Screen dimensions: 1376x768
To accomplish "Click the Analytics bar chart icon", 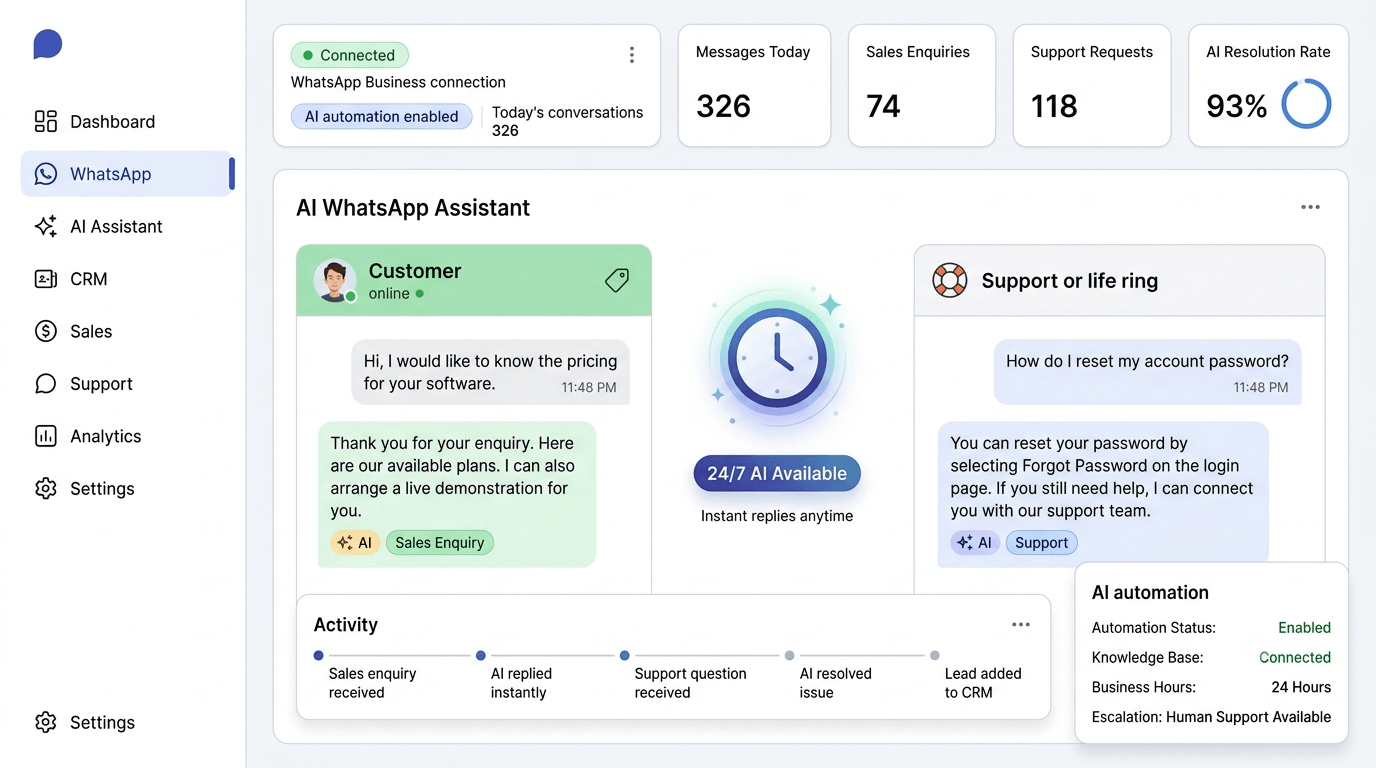I will [46, 436].
